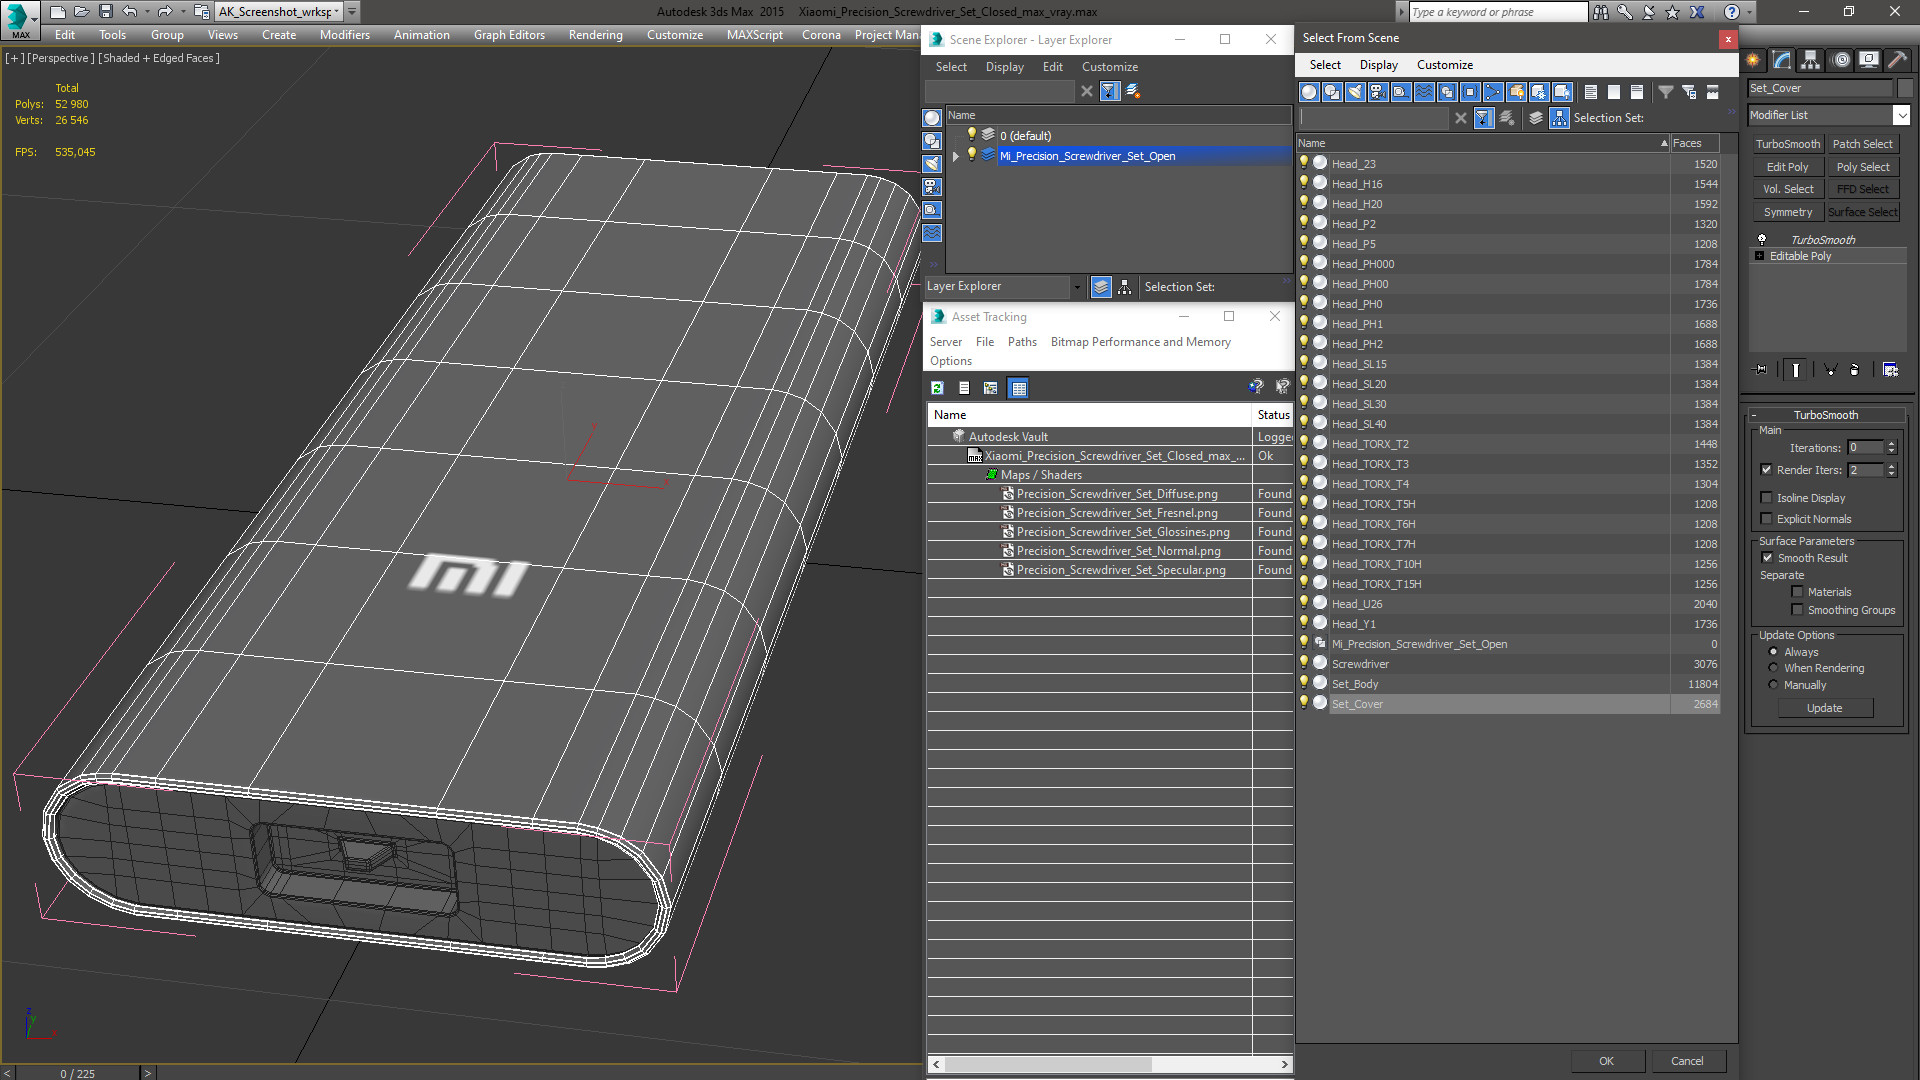Click the Edit Poly modifier button

click(1787, 167)
